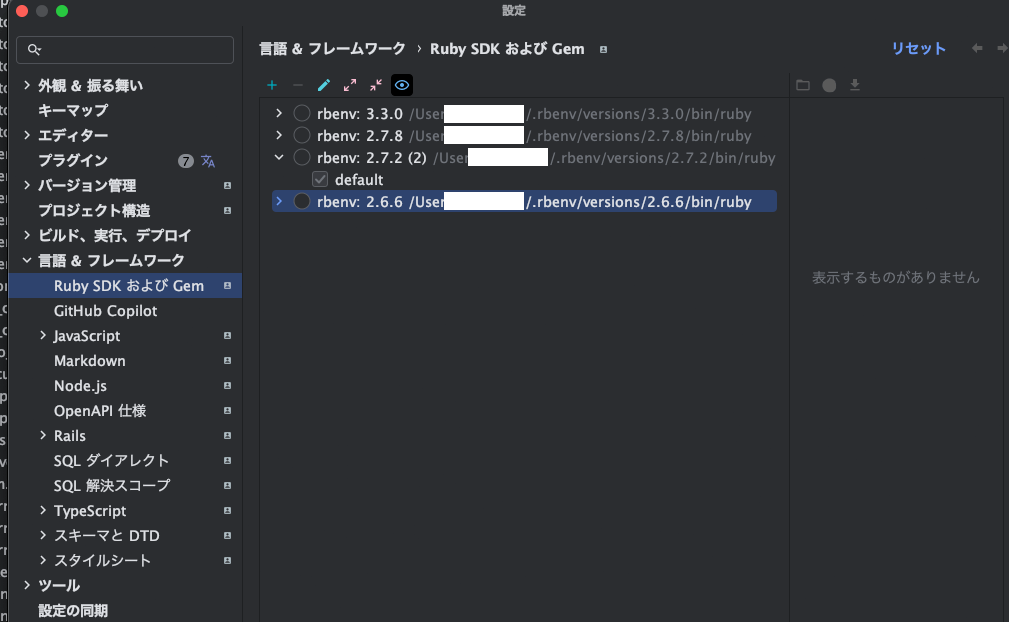The height and width of the screenshot is (622, 1009).
Task: Expand the バージョン管理 section
Action: pos(26,185)
